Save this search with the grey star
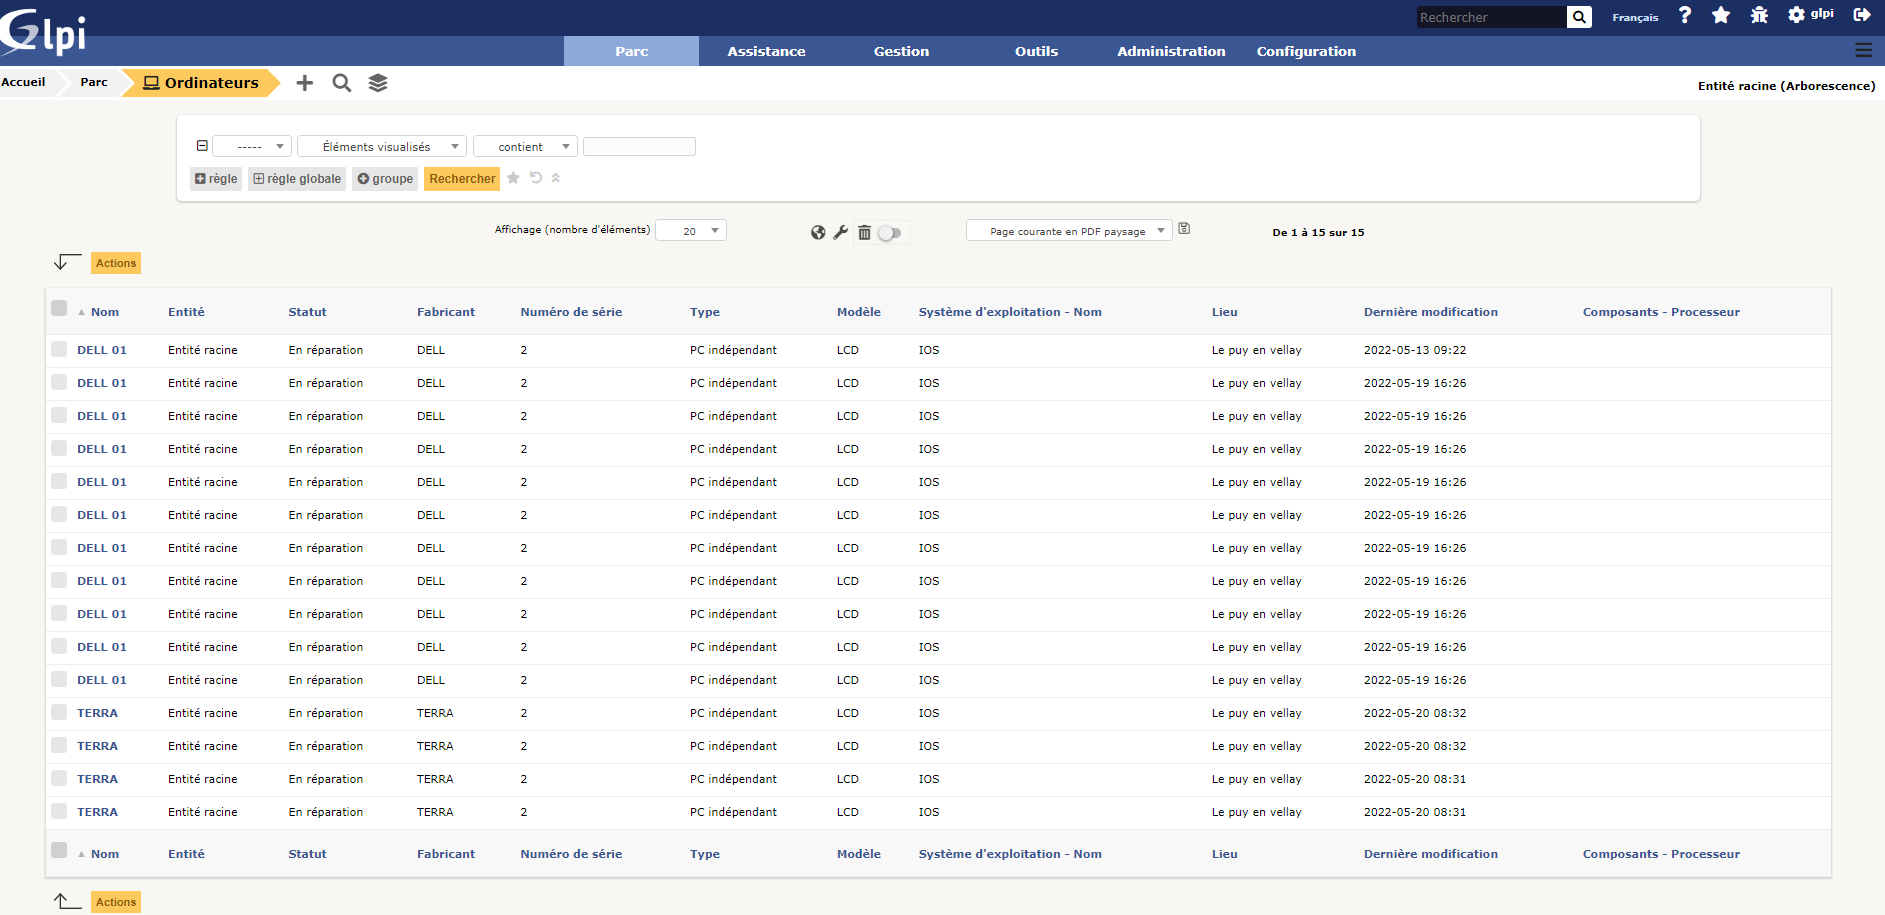 (513, 178)
